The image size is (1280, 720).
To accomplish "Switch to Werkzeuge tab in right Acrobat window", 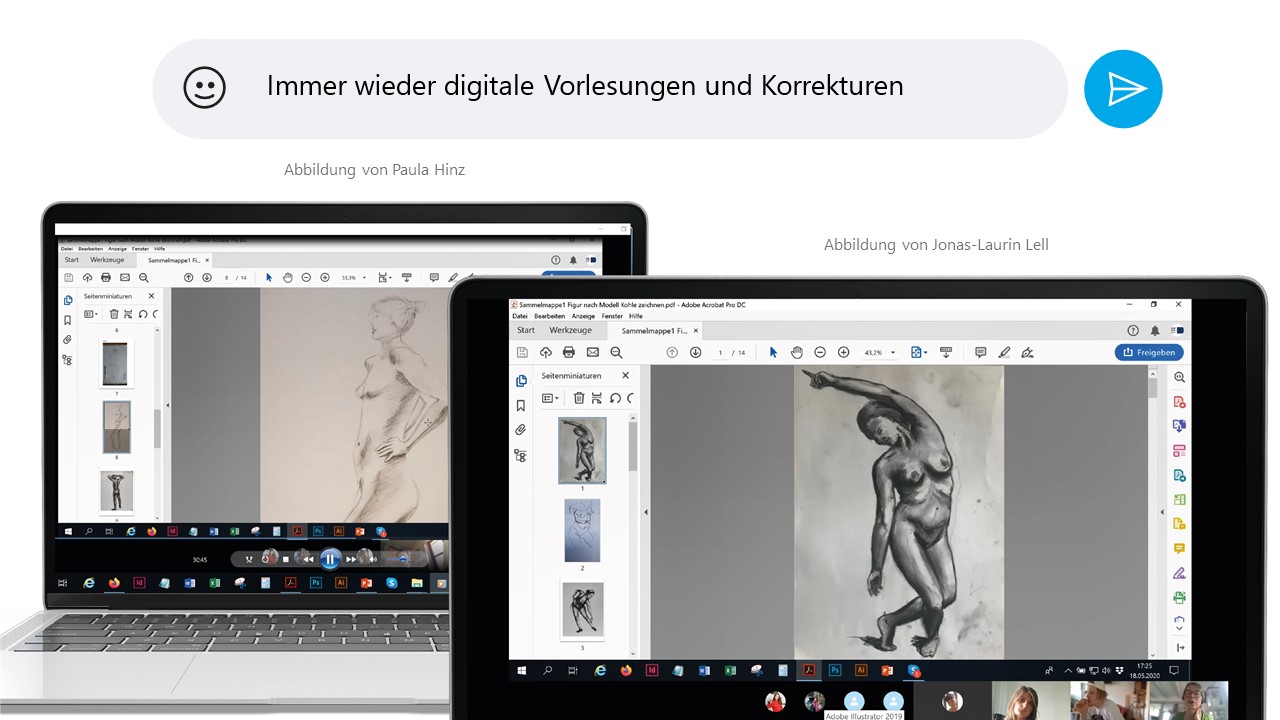I will click(x=570, y=330).
